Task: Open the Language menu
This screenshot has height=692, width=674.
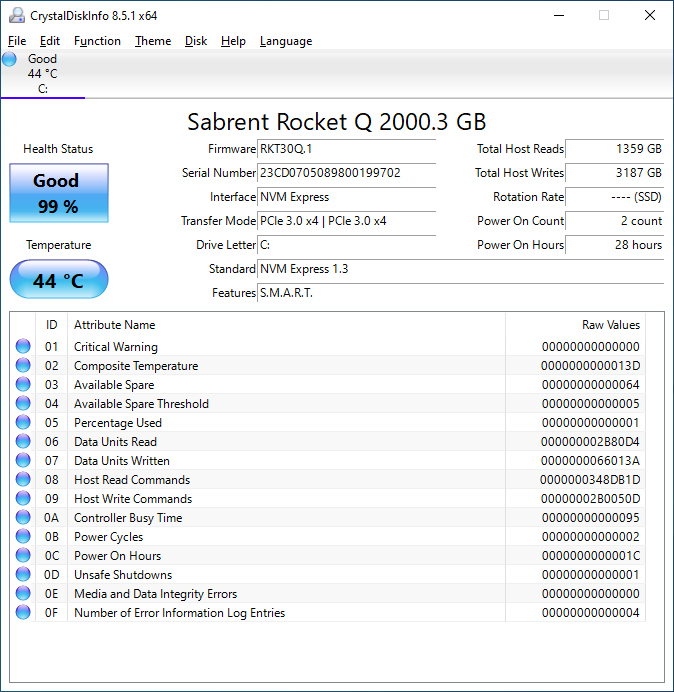Action: coord(285,41)
